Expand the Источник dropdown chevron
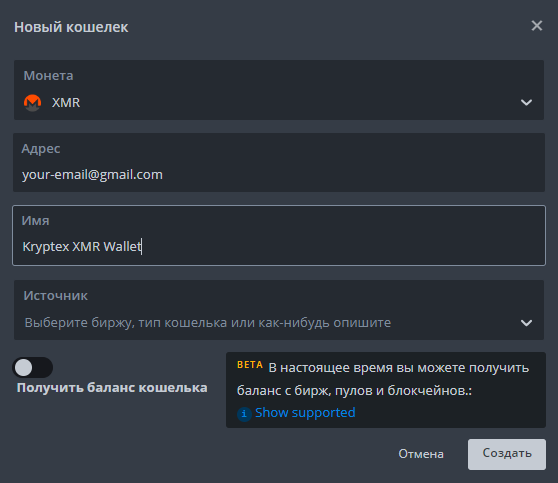The width and height of the screenshot is (558, 483). click(x=526, y=323)
